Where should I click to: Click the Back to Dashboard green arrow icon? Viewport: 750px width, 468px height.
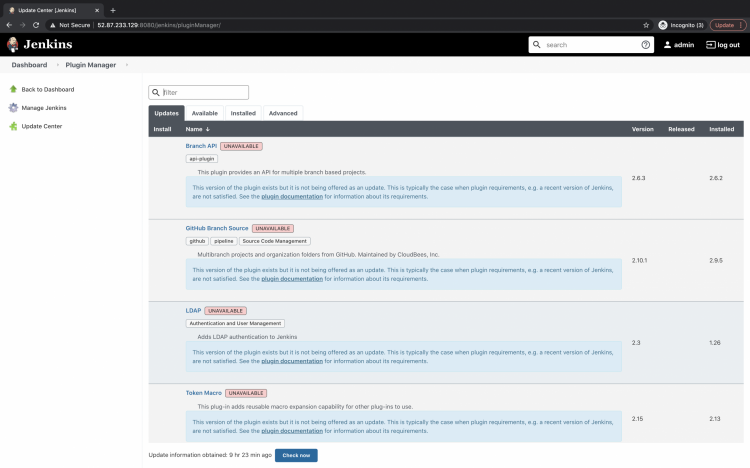point(13,89)
